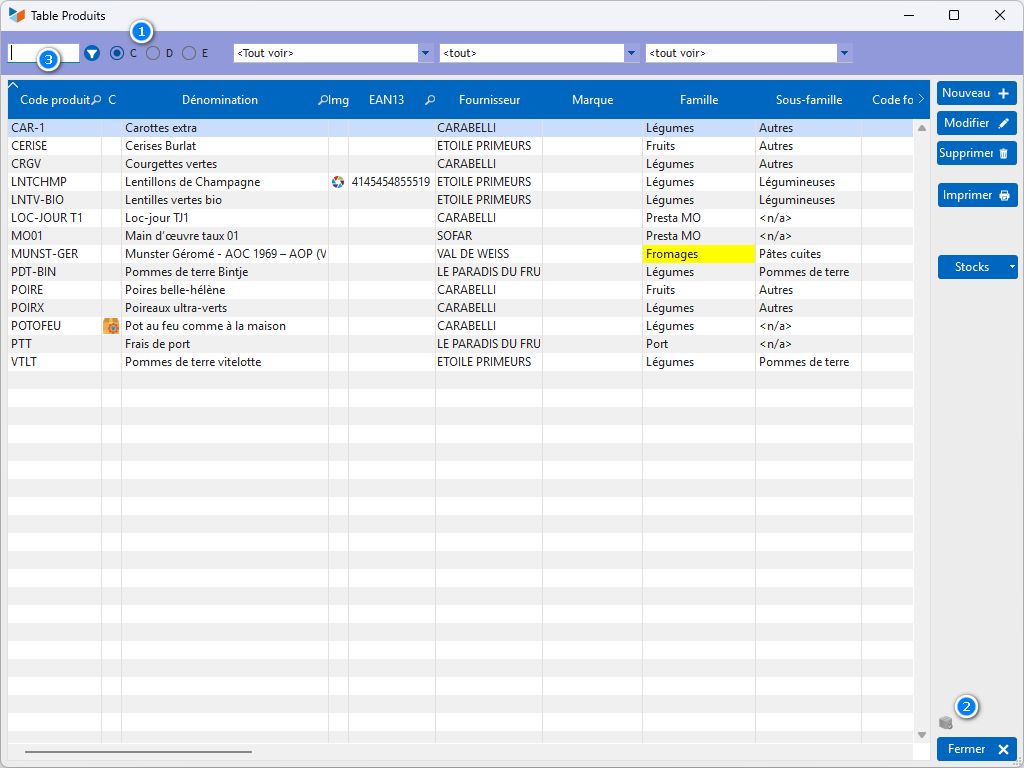Viewport: 1024px width, 768px height.
Task: Click the search input field at top left
Action: (x=44, y=53)
